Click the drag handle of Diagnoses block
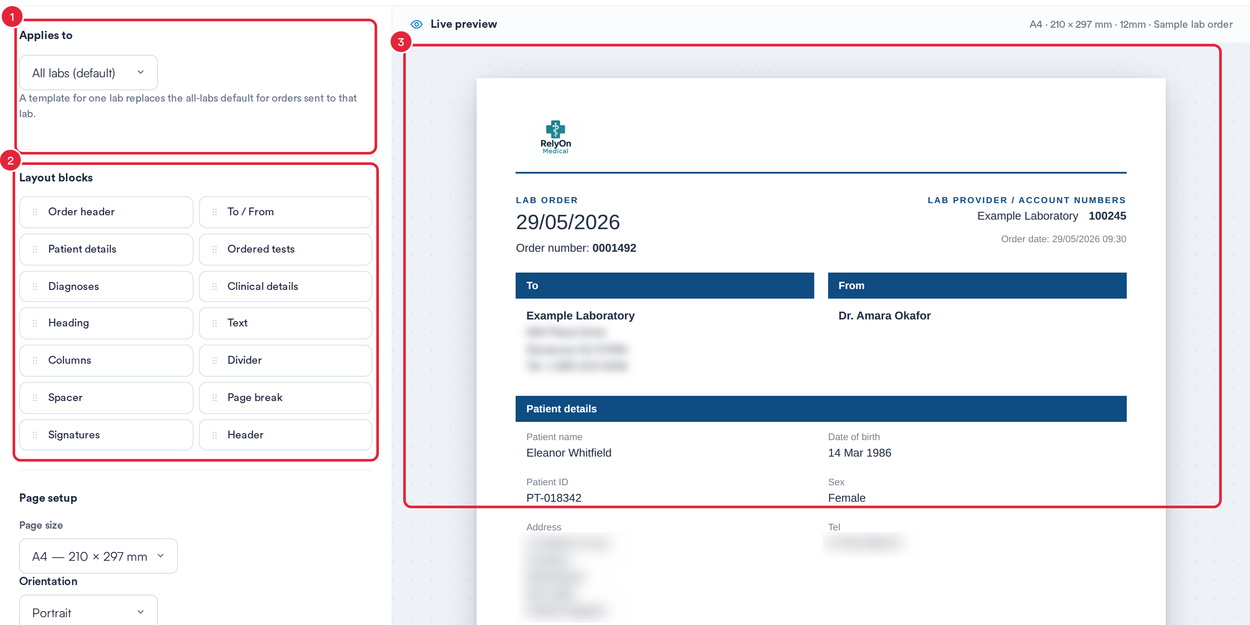 tap(35, 286)
